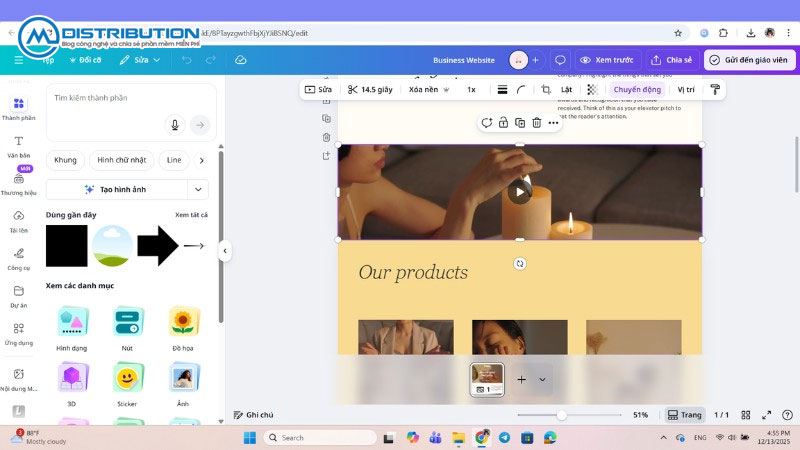Select the Line chip

(x=174, y=160)
